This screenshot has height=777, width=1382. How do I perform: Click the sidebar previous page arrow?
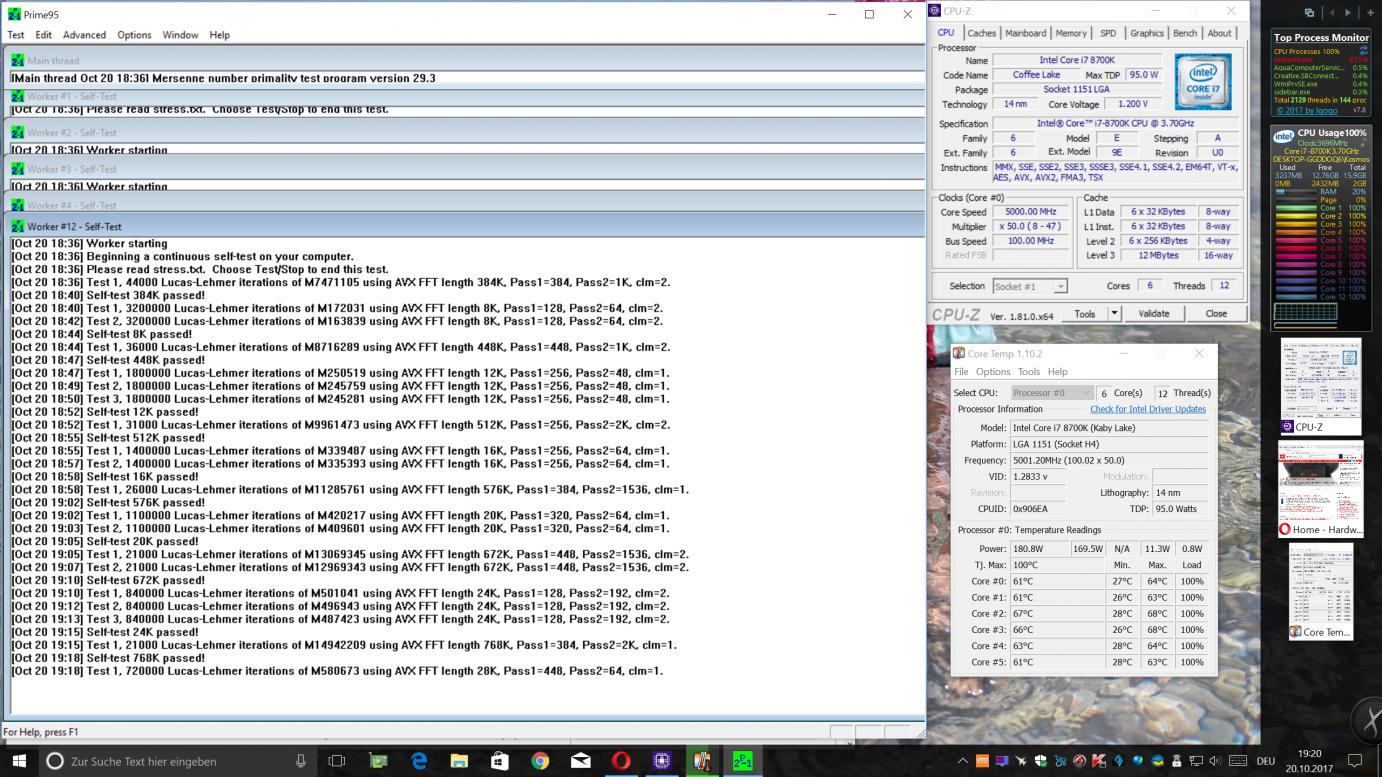point(1330,12)
